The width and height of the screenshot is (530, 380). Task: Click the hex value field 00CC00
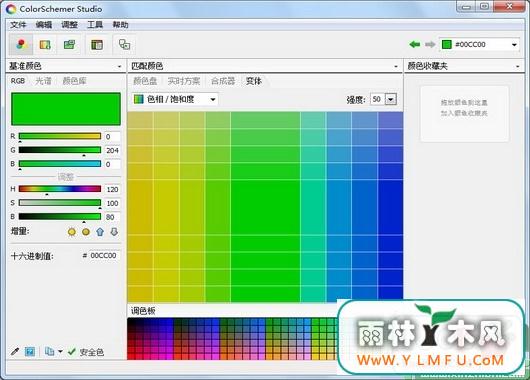pos(104,256)
